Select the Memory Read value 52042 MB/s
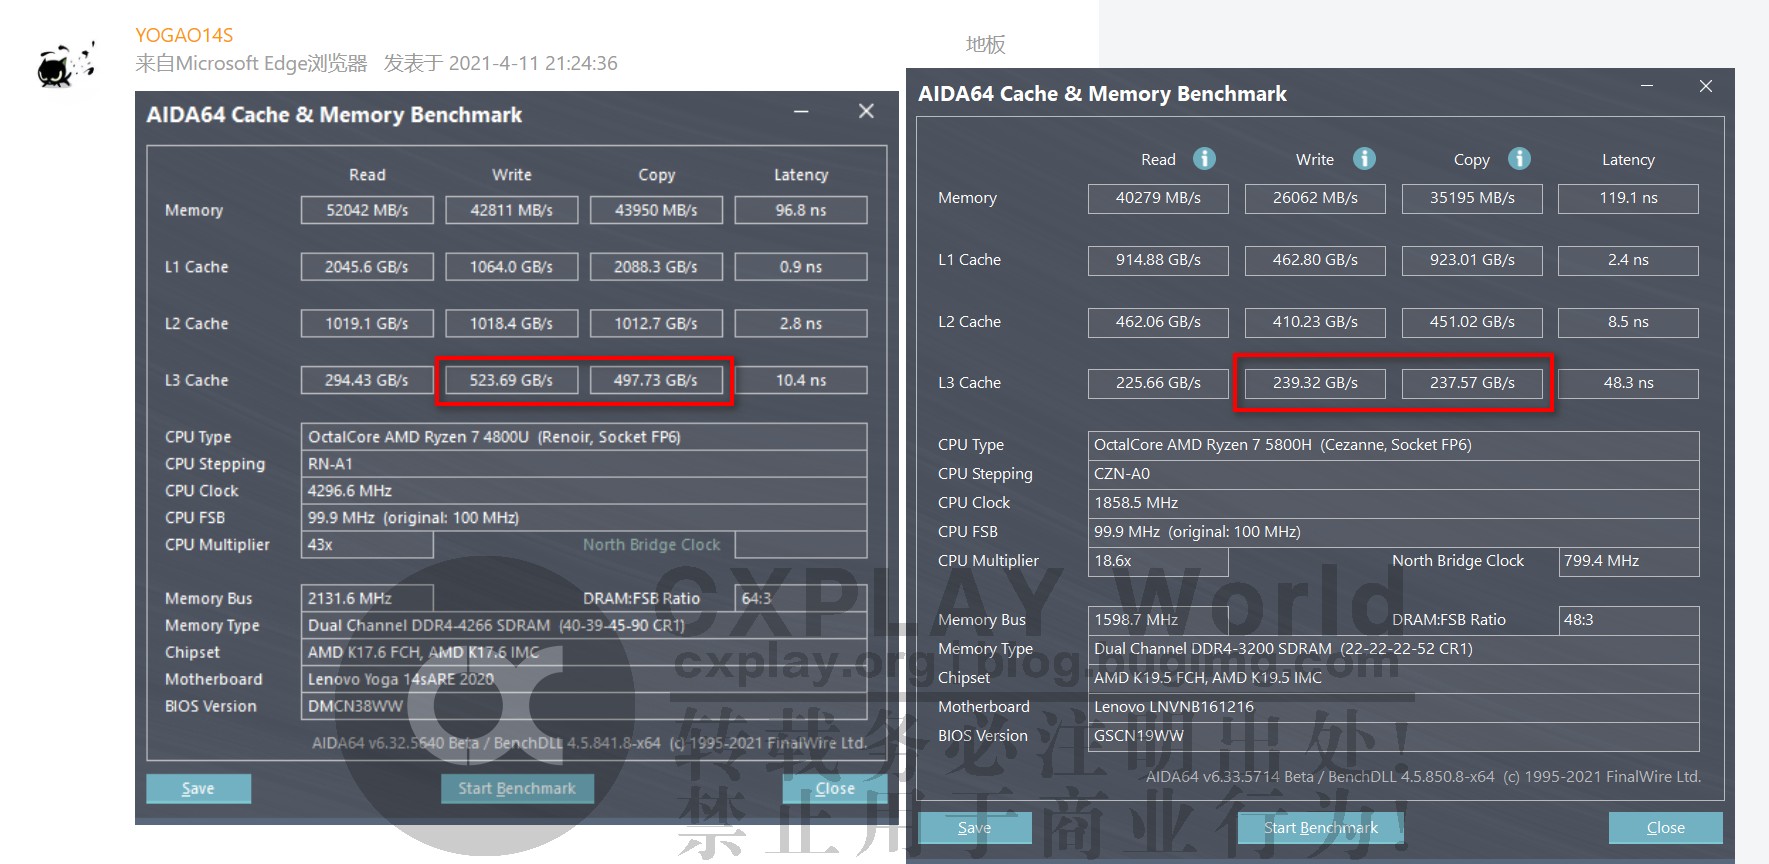The width and height of the screenshot is (1769, 864). [x=367, y=210]
